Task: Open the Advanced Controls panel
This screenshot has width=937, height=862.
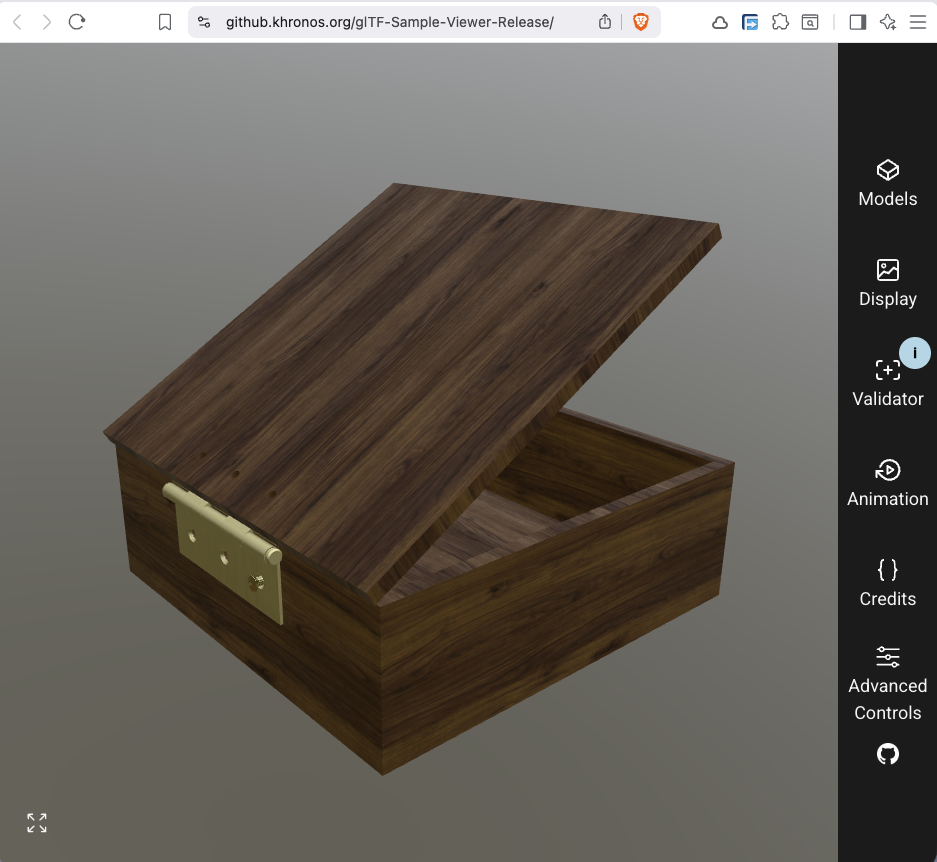Action: click(887, 684)
